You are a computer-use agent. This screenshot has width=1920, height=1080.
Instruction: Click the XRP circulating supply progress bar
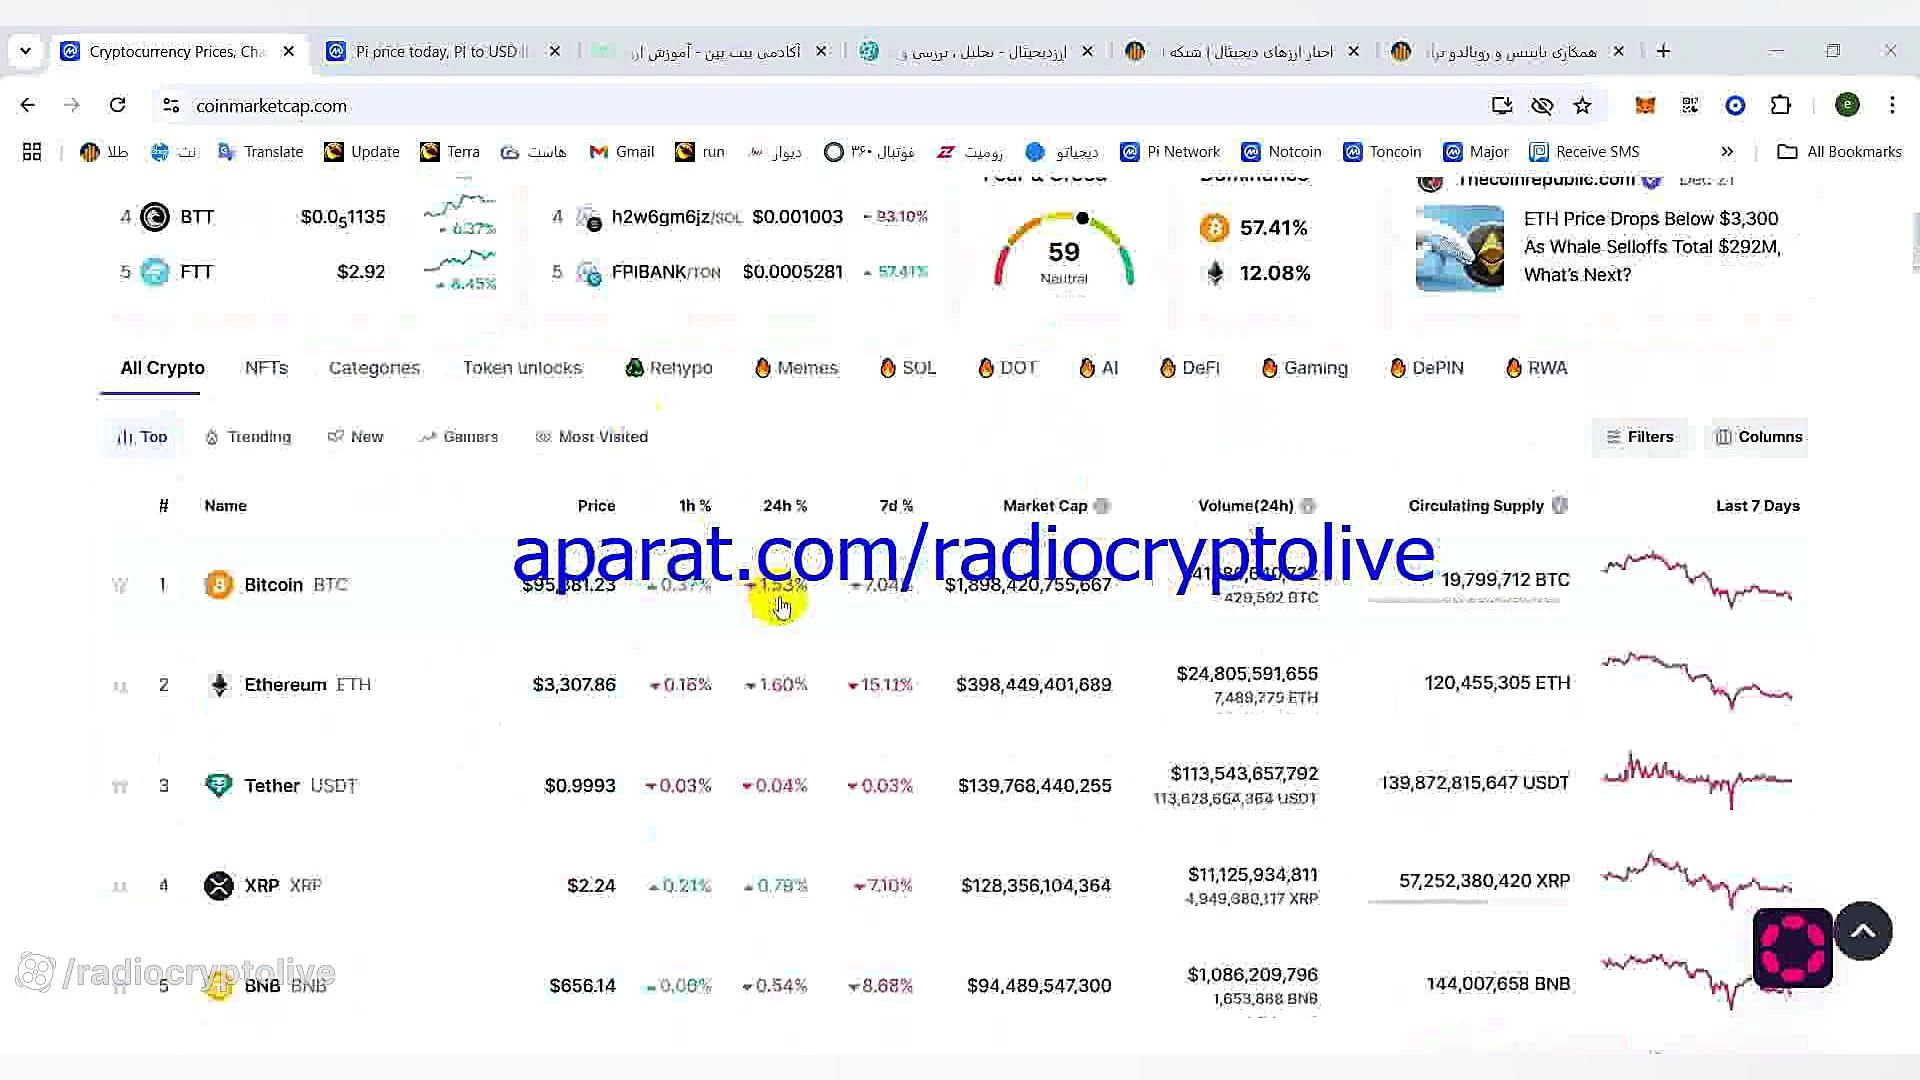coord(1468,902)
